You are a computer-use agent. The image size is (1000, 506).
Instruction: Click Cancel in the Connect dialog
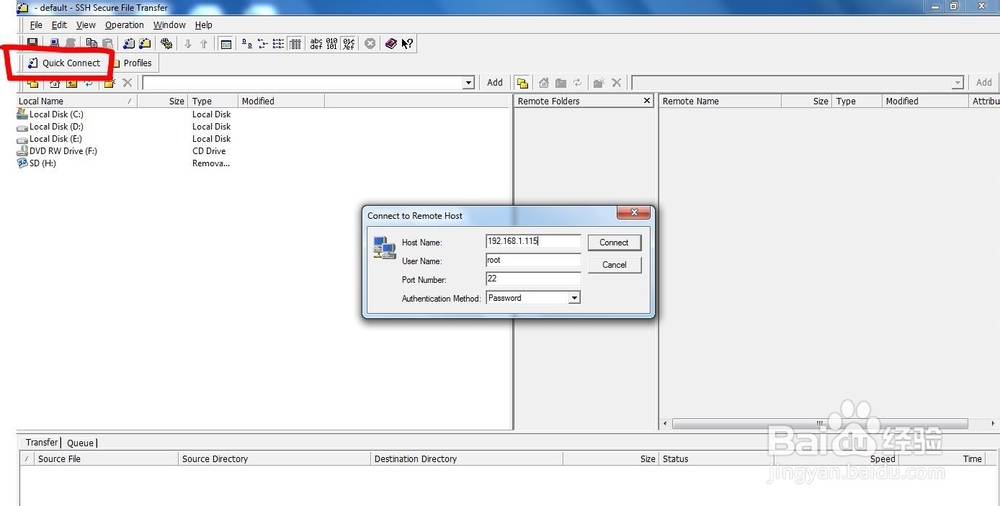tap(614, 265)
